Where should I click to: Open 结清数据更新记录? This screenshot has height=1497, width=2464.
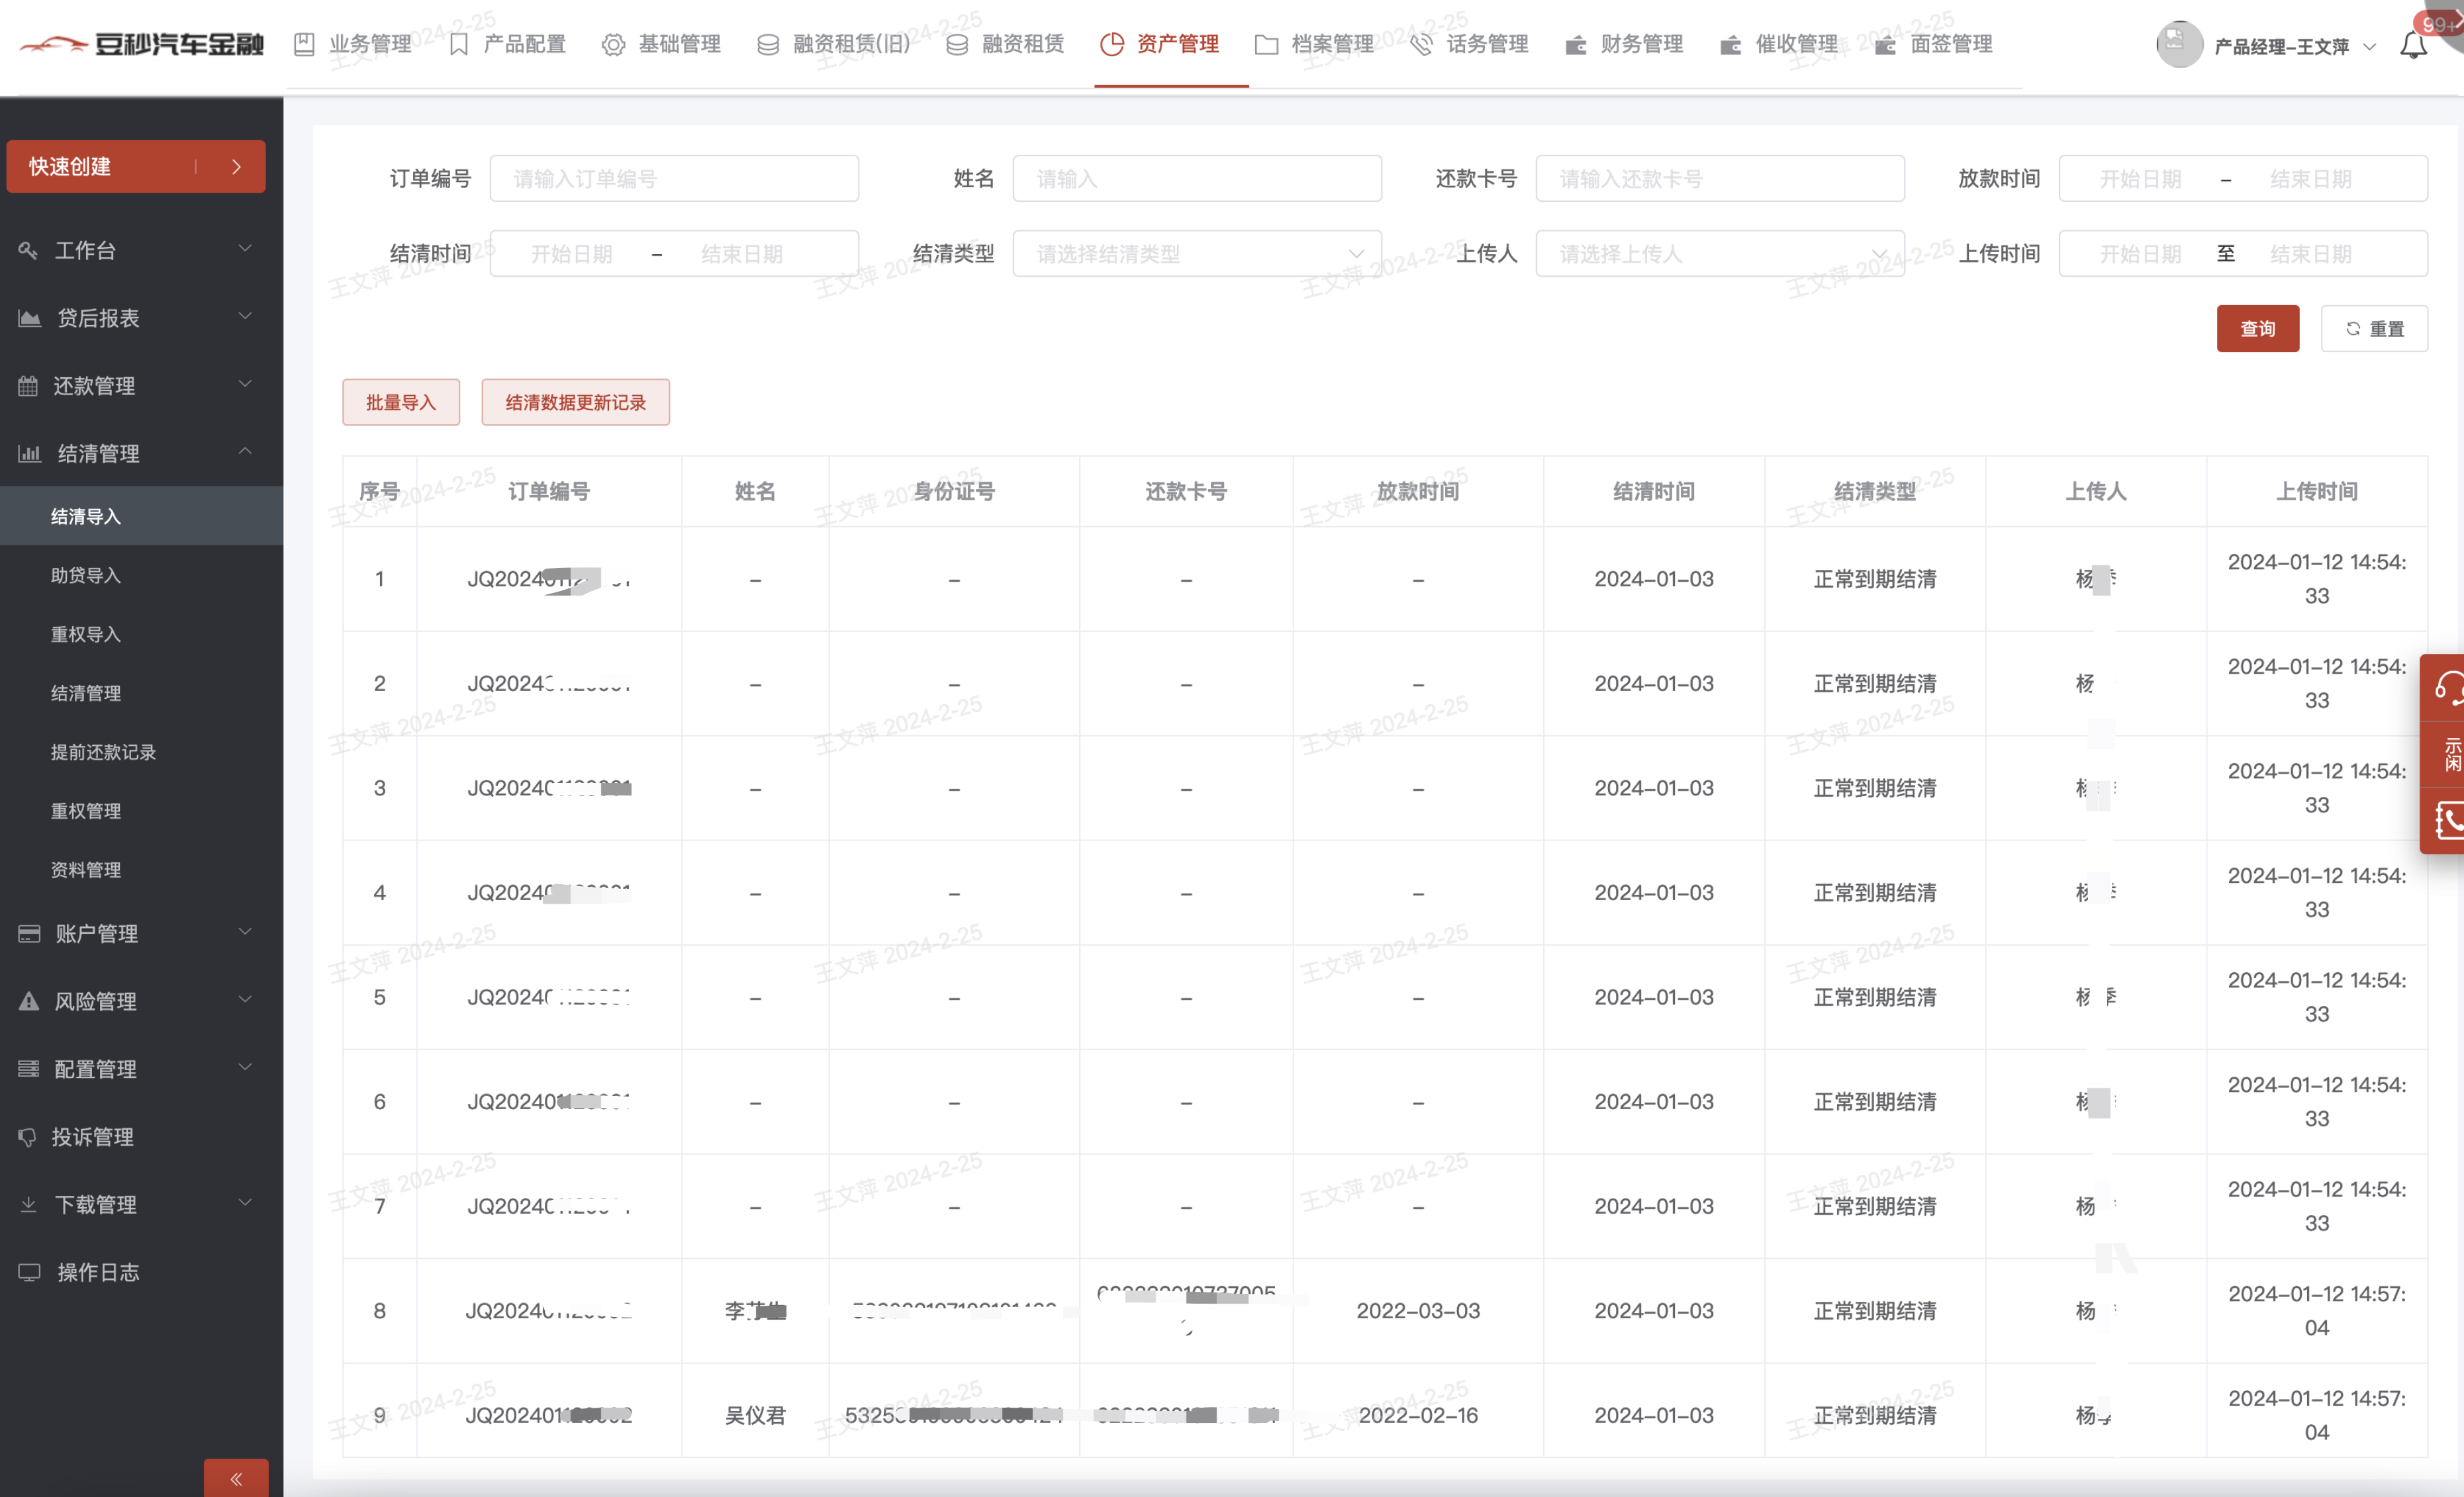[x=575, y=402]
